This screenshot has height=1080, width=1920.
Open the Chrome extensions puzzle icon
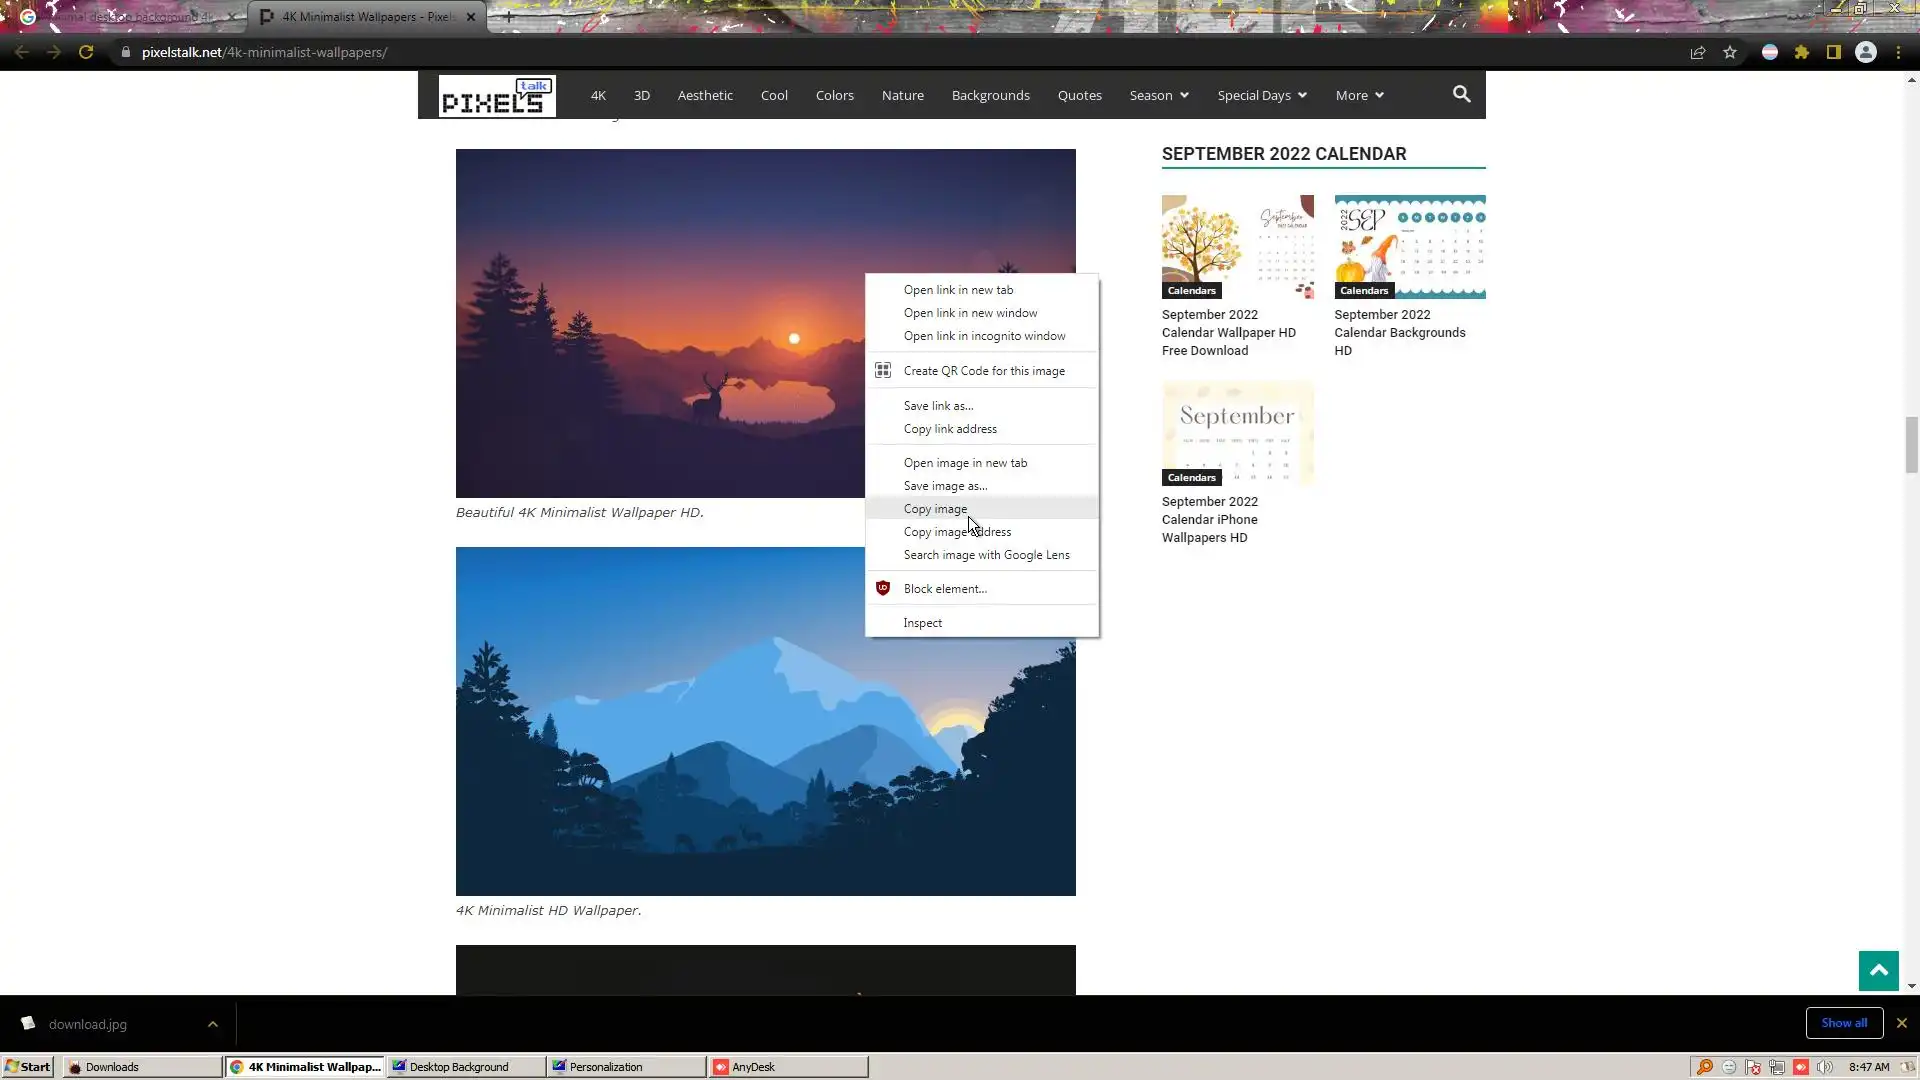(1802, 52)
